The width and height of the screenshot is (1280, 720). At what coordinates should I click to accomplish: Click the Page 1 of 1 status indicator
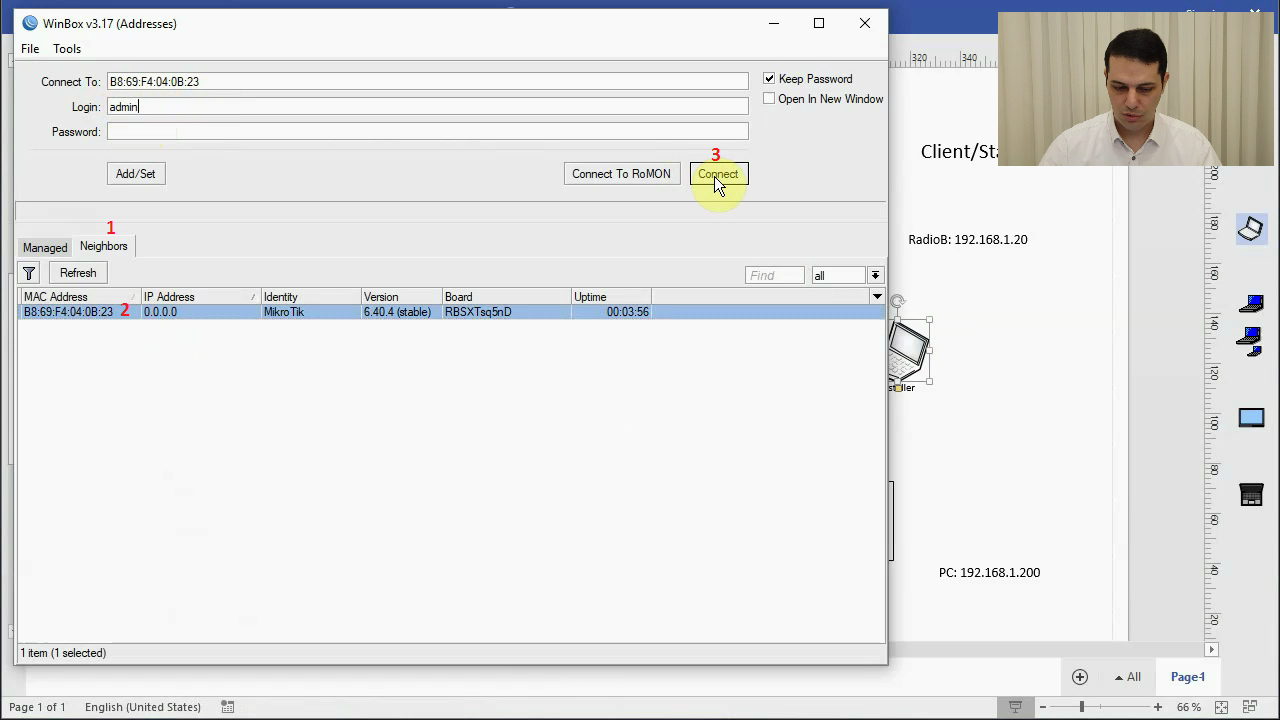coord(37,707)
